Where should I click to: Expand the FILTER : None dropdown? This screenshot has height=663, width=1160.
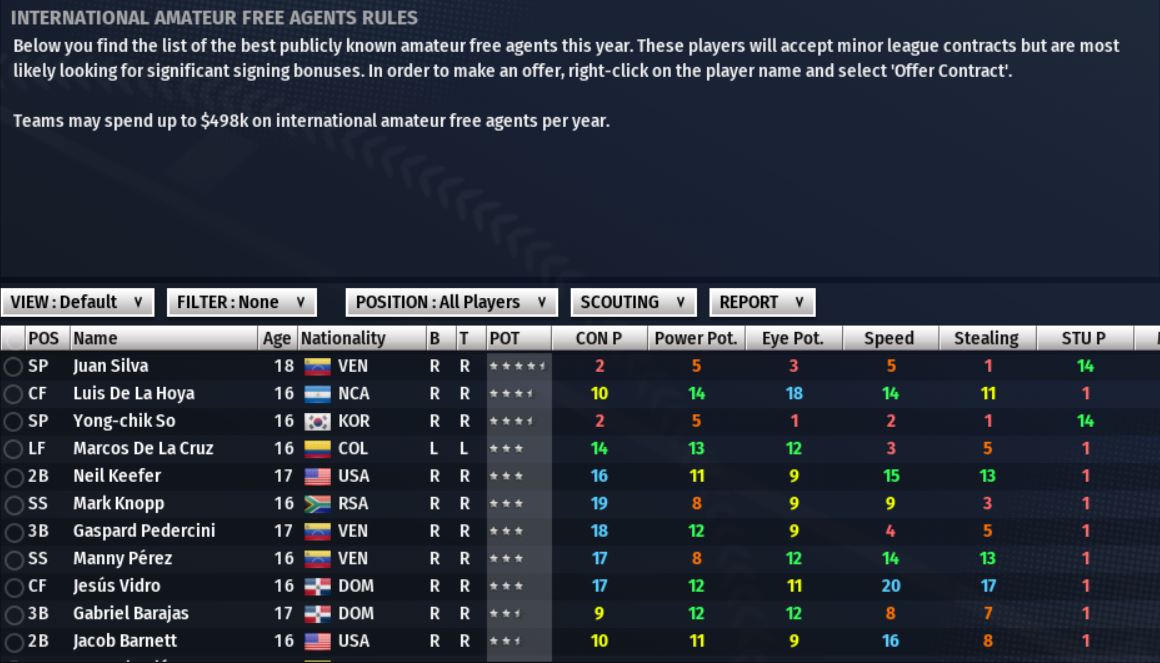coord(242,302)
